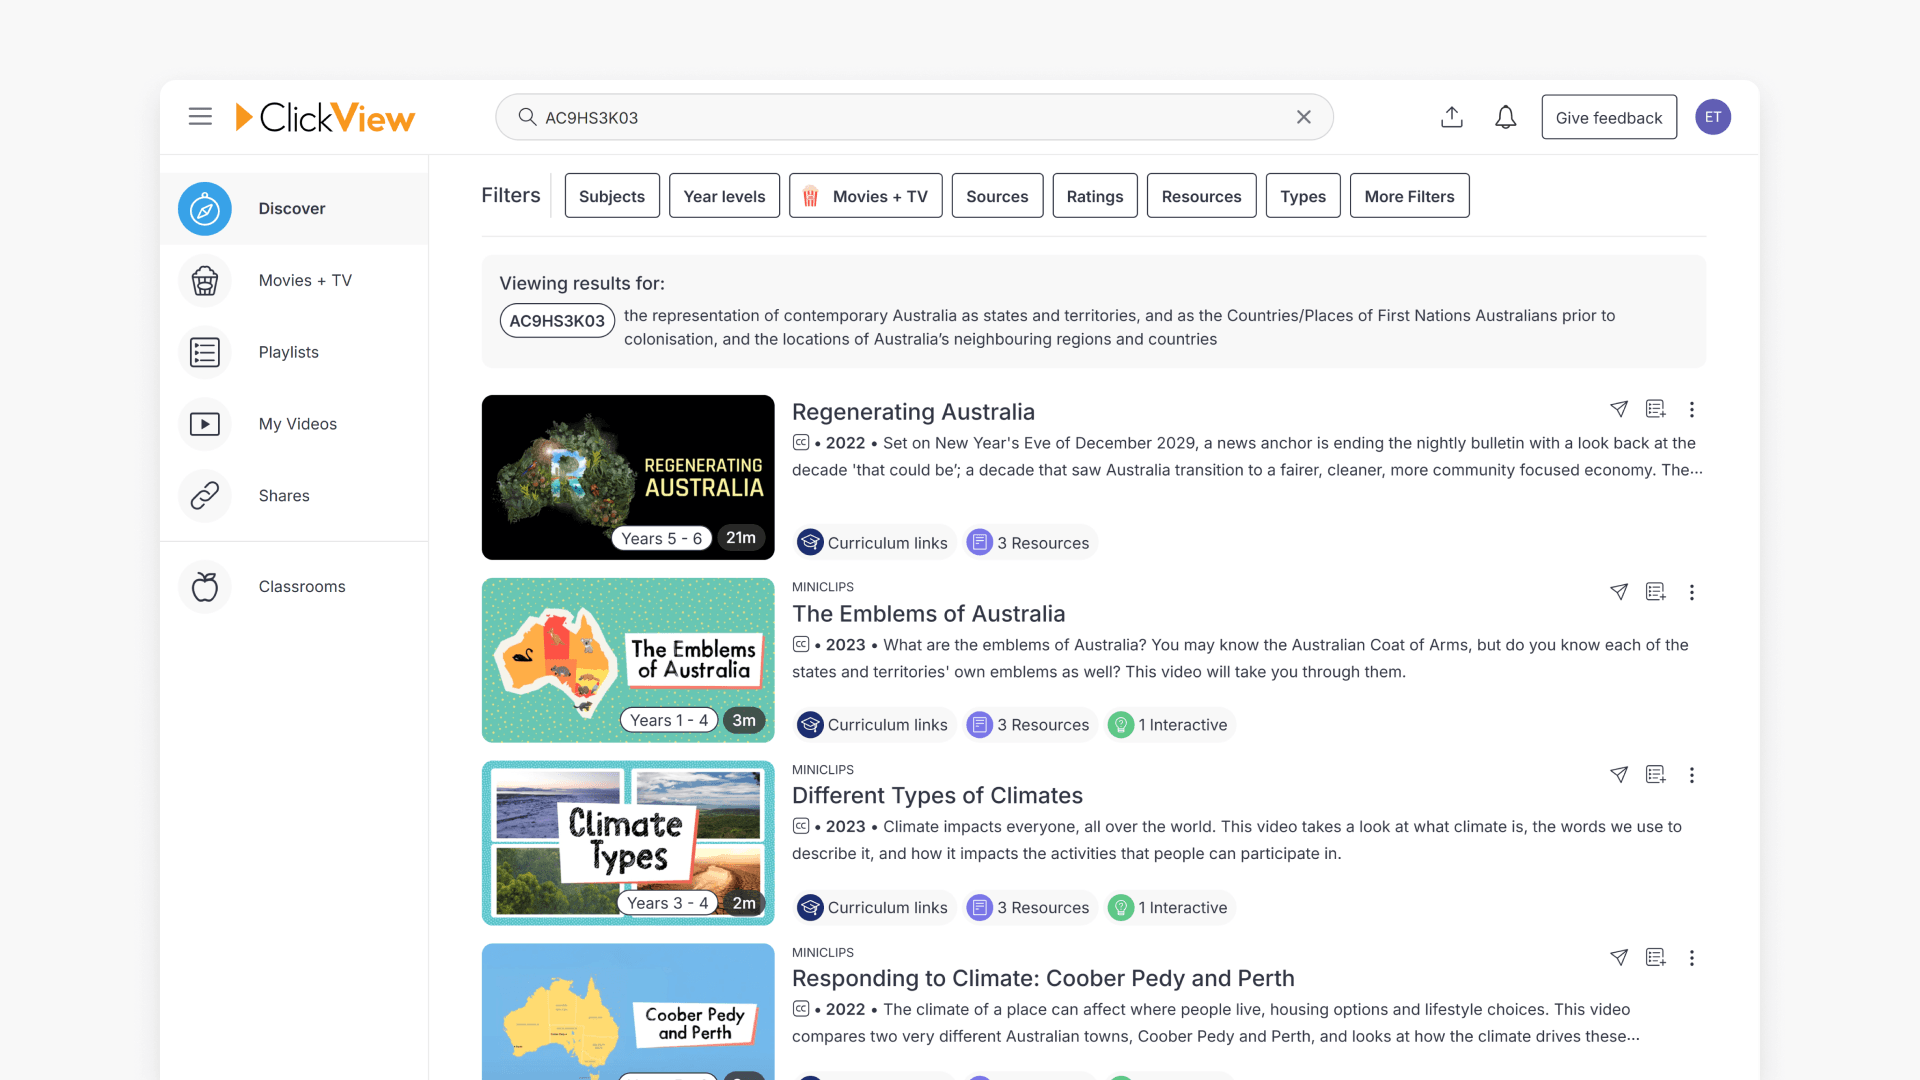Image resolution: width=1920 pixels, height=1080 pixels.
Task: Click the ClickView logo
Action: (325, 117)
